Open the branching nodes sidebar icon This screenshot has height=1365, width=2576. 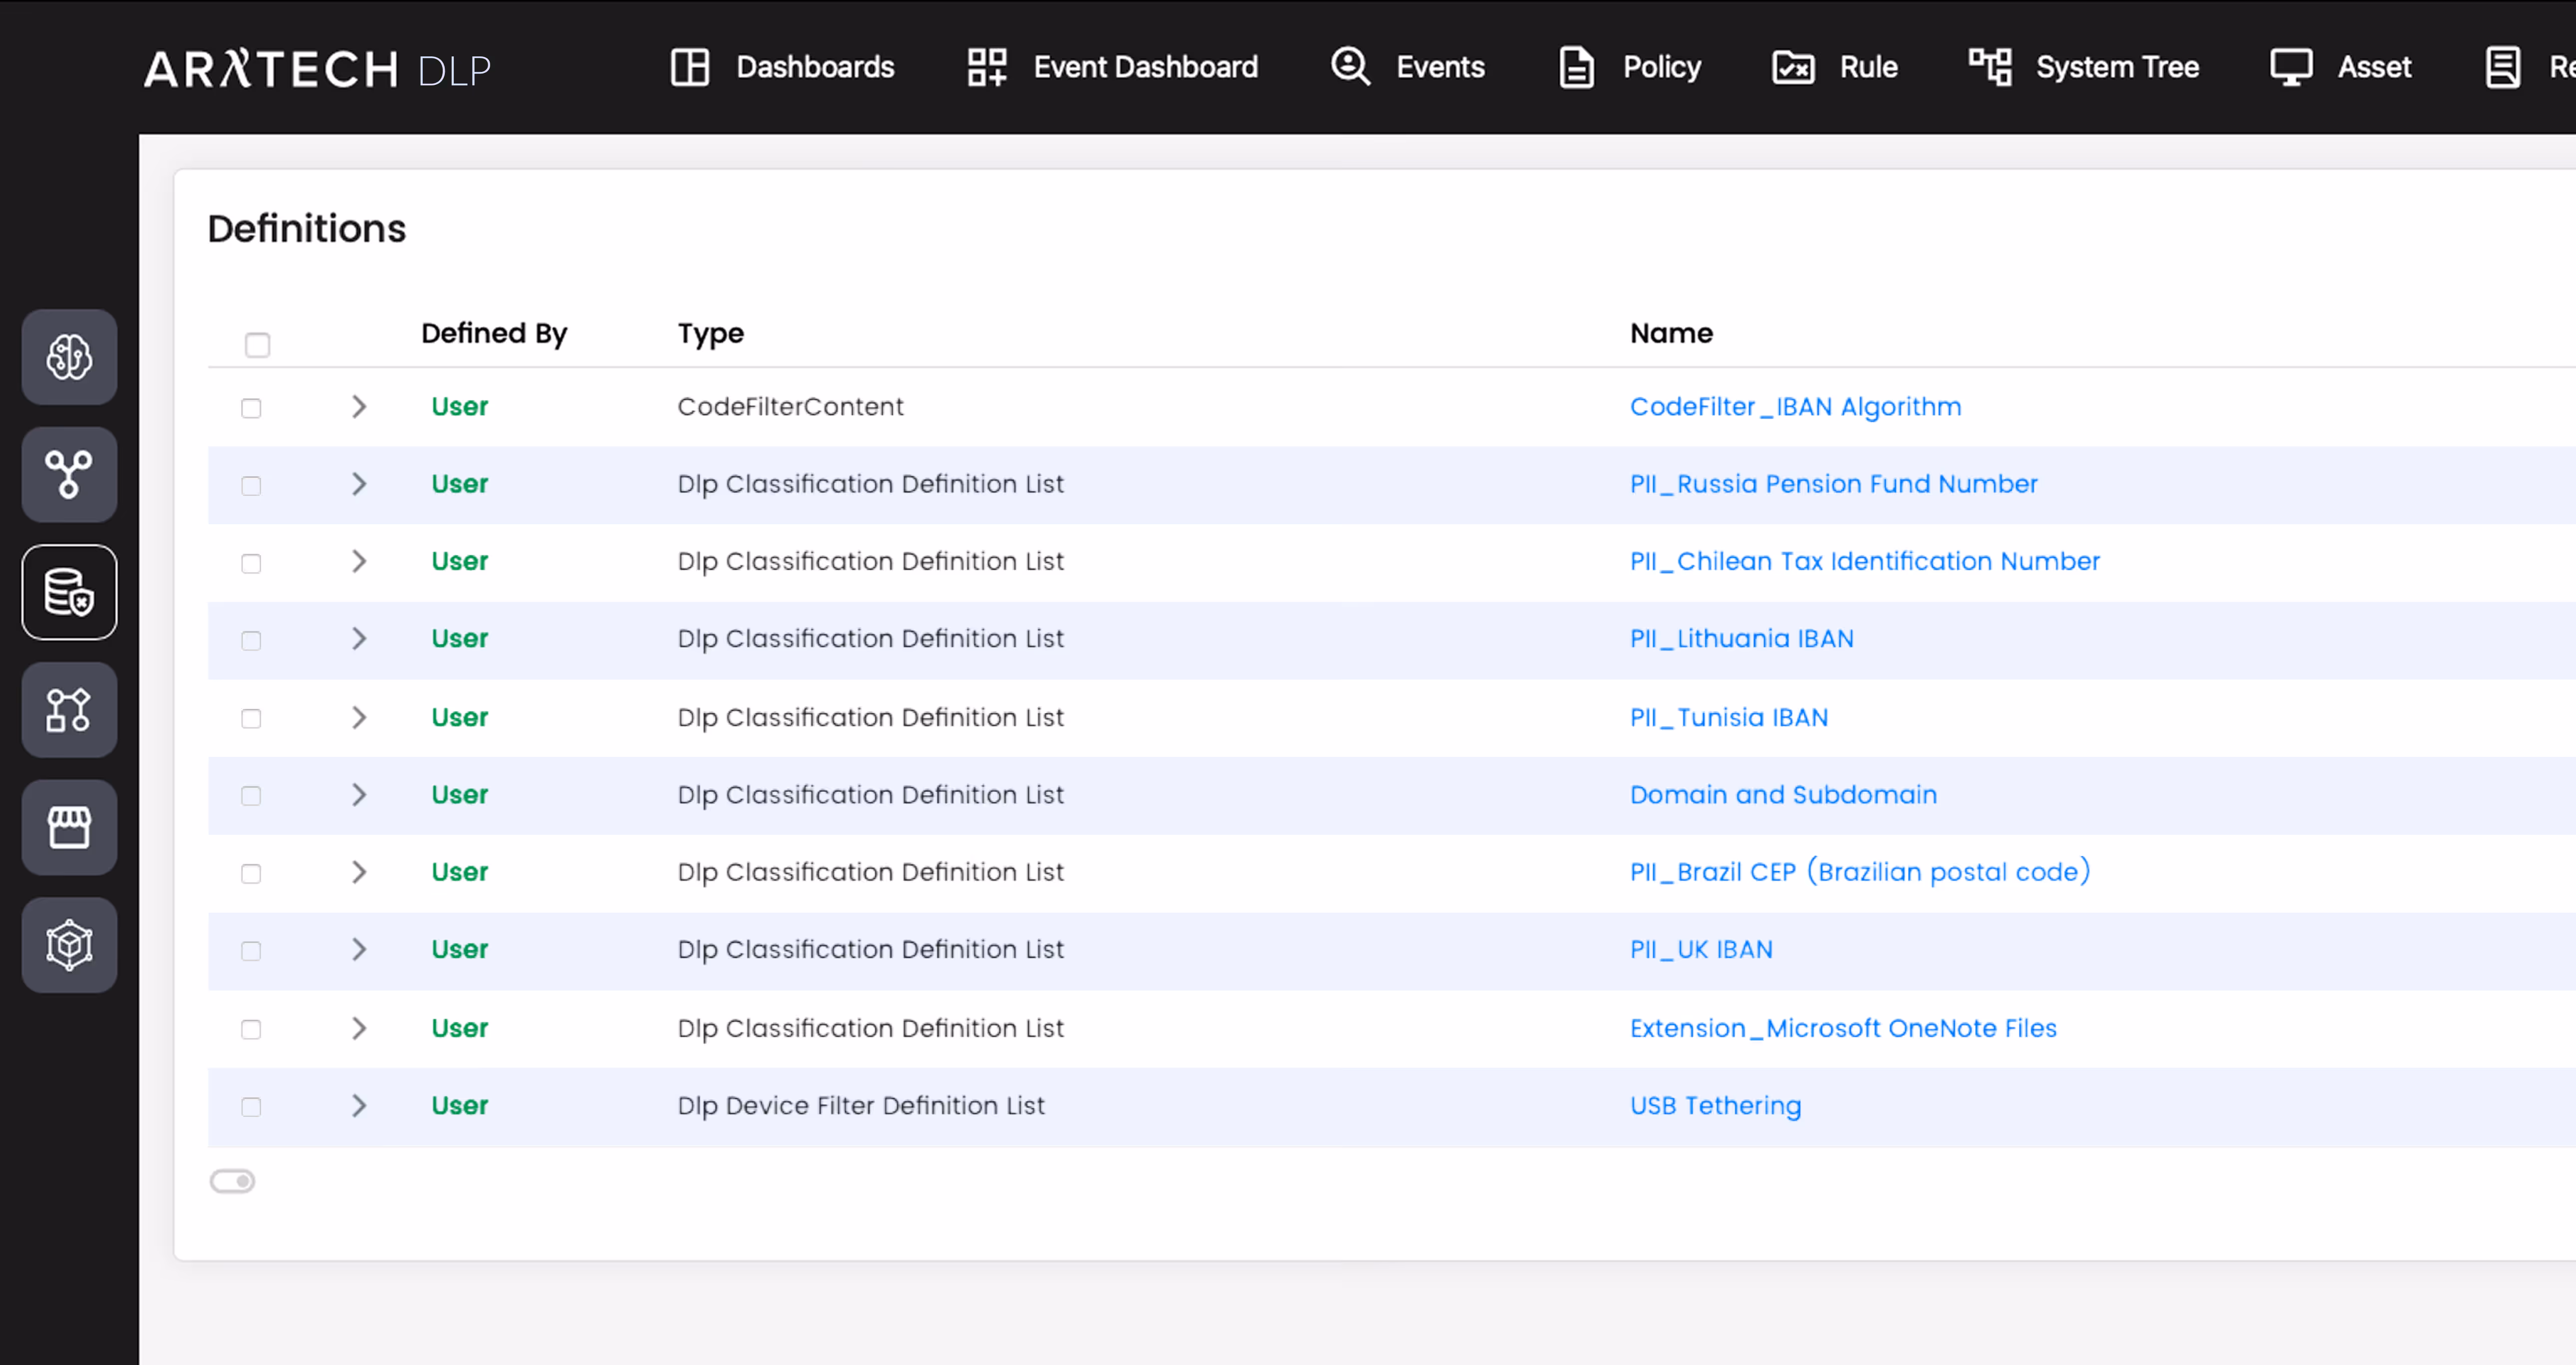[x=69, y=474]
